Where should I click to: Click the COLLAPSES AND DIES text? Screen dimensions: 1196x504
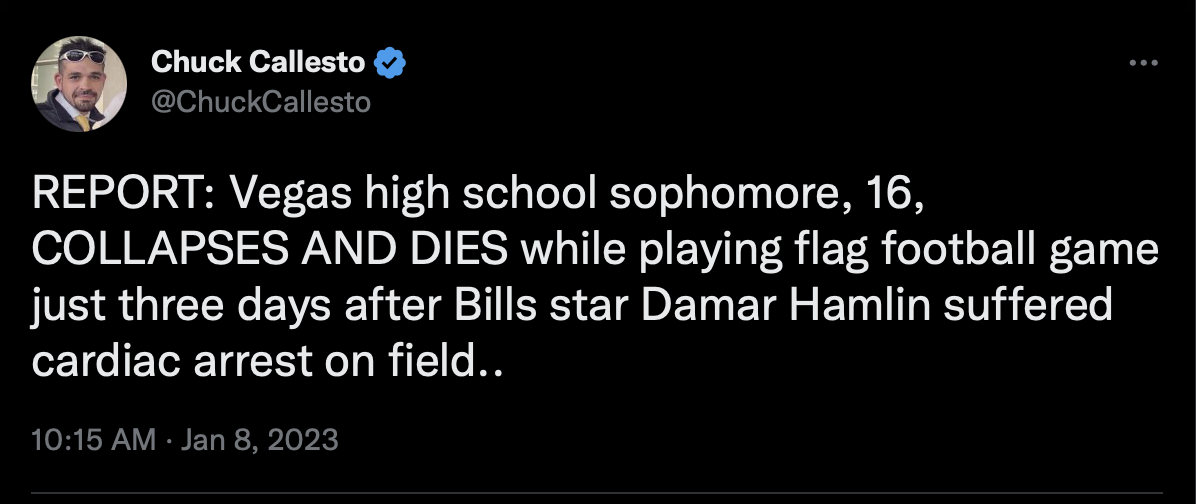[x=270, y=251]
